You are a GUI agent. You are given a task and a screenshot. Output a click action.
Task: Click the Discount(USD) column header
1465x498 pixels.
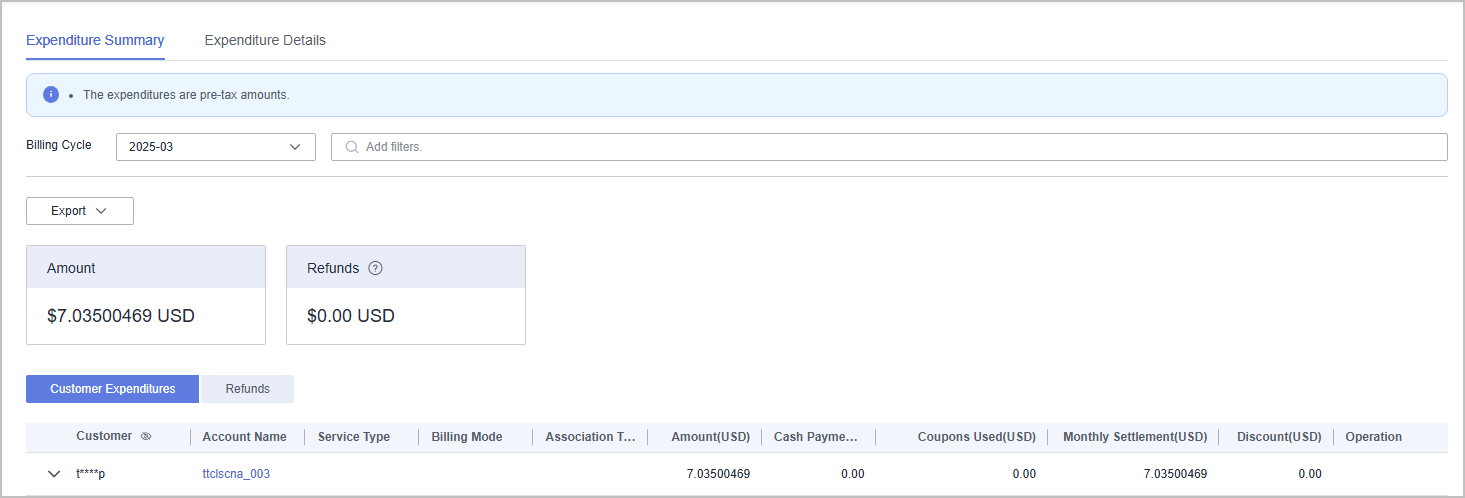[x=1278, y=437]
